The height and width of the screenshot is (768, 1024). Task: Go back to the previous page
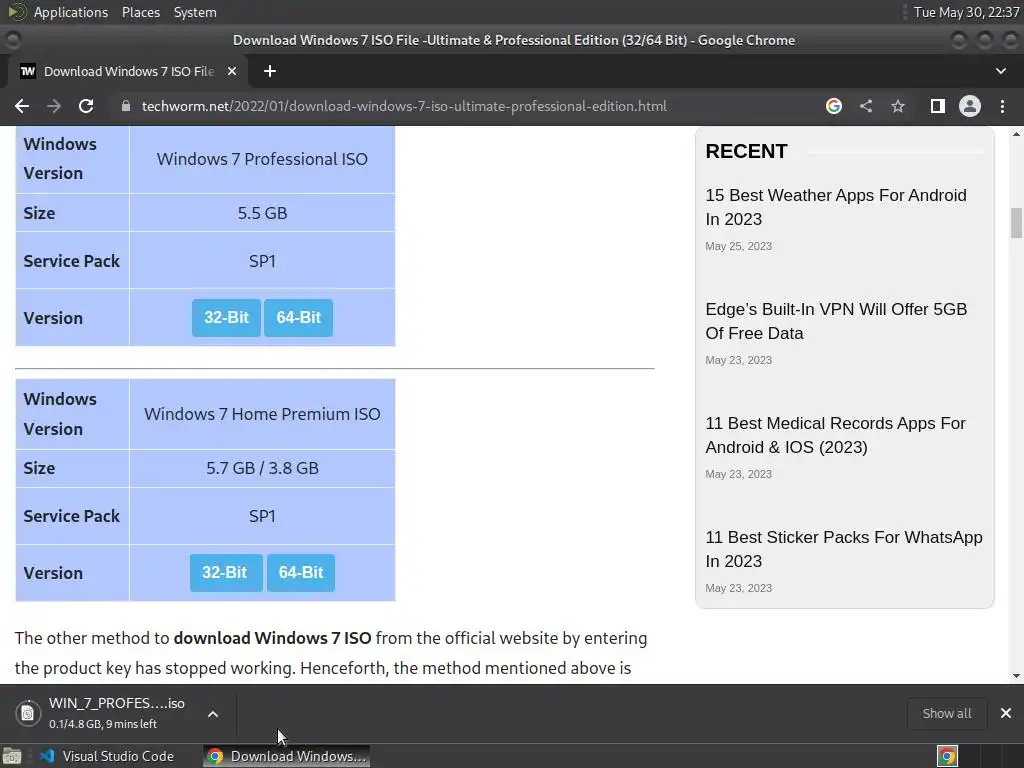coord(22,106)
